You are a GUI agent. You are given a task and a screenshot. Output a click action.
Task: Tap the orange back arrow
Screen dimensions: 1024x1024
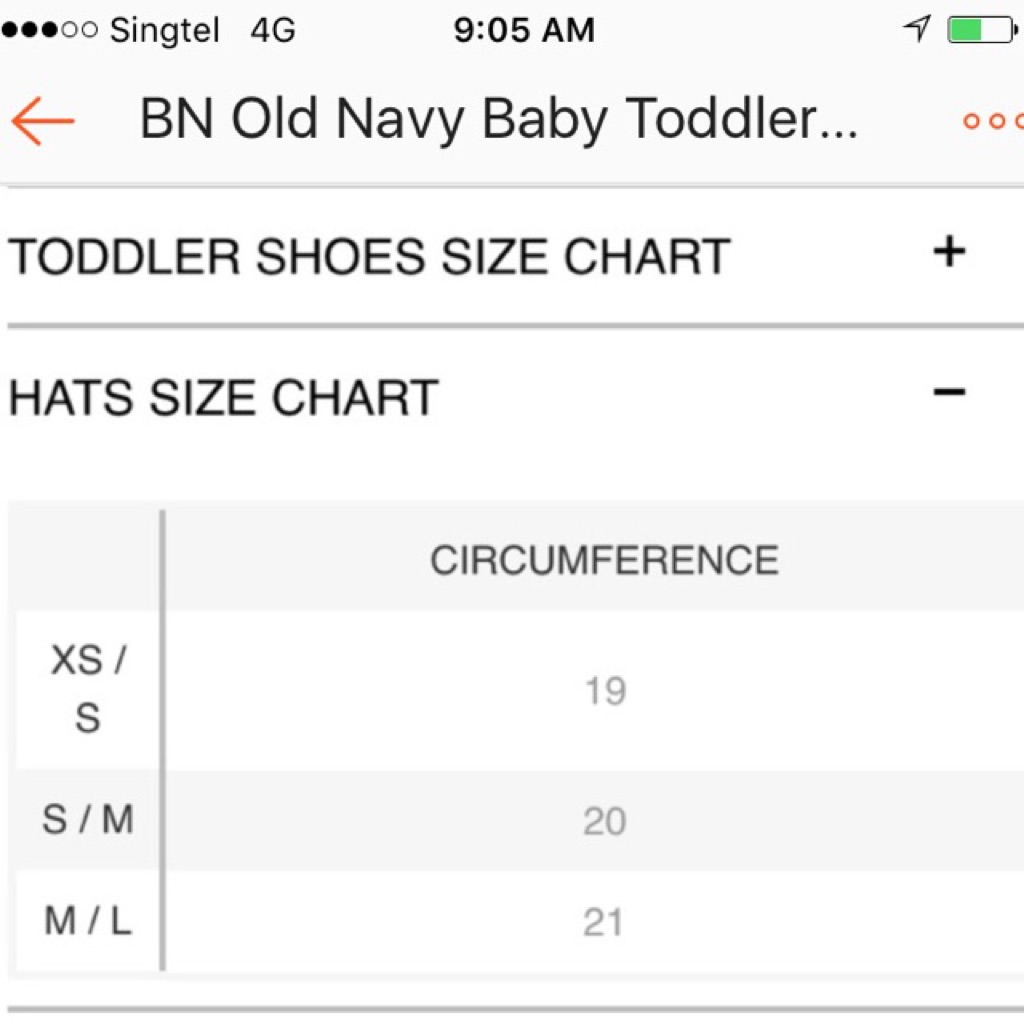pyautogui.click(x=43, y=121)
